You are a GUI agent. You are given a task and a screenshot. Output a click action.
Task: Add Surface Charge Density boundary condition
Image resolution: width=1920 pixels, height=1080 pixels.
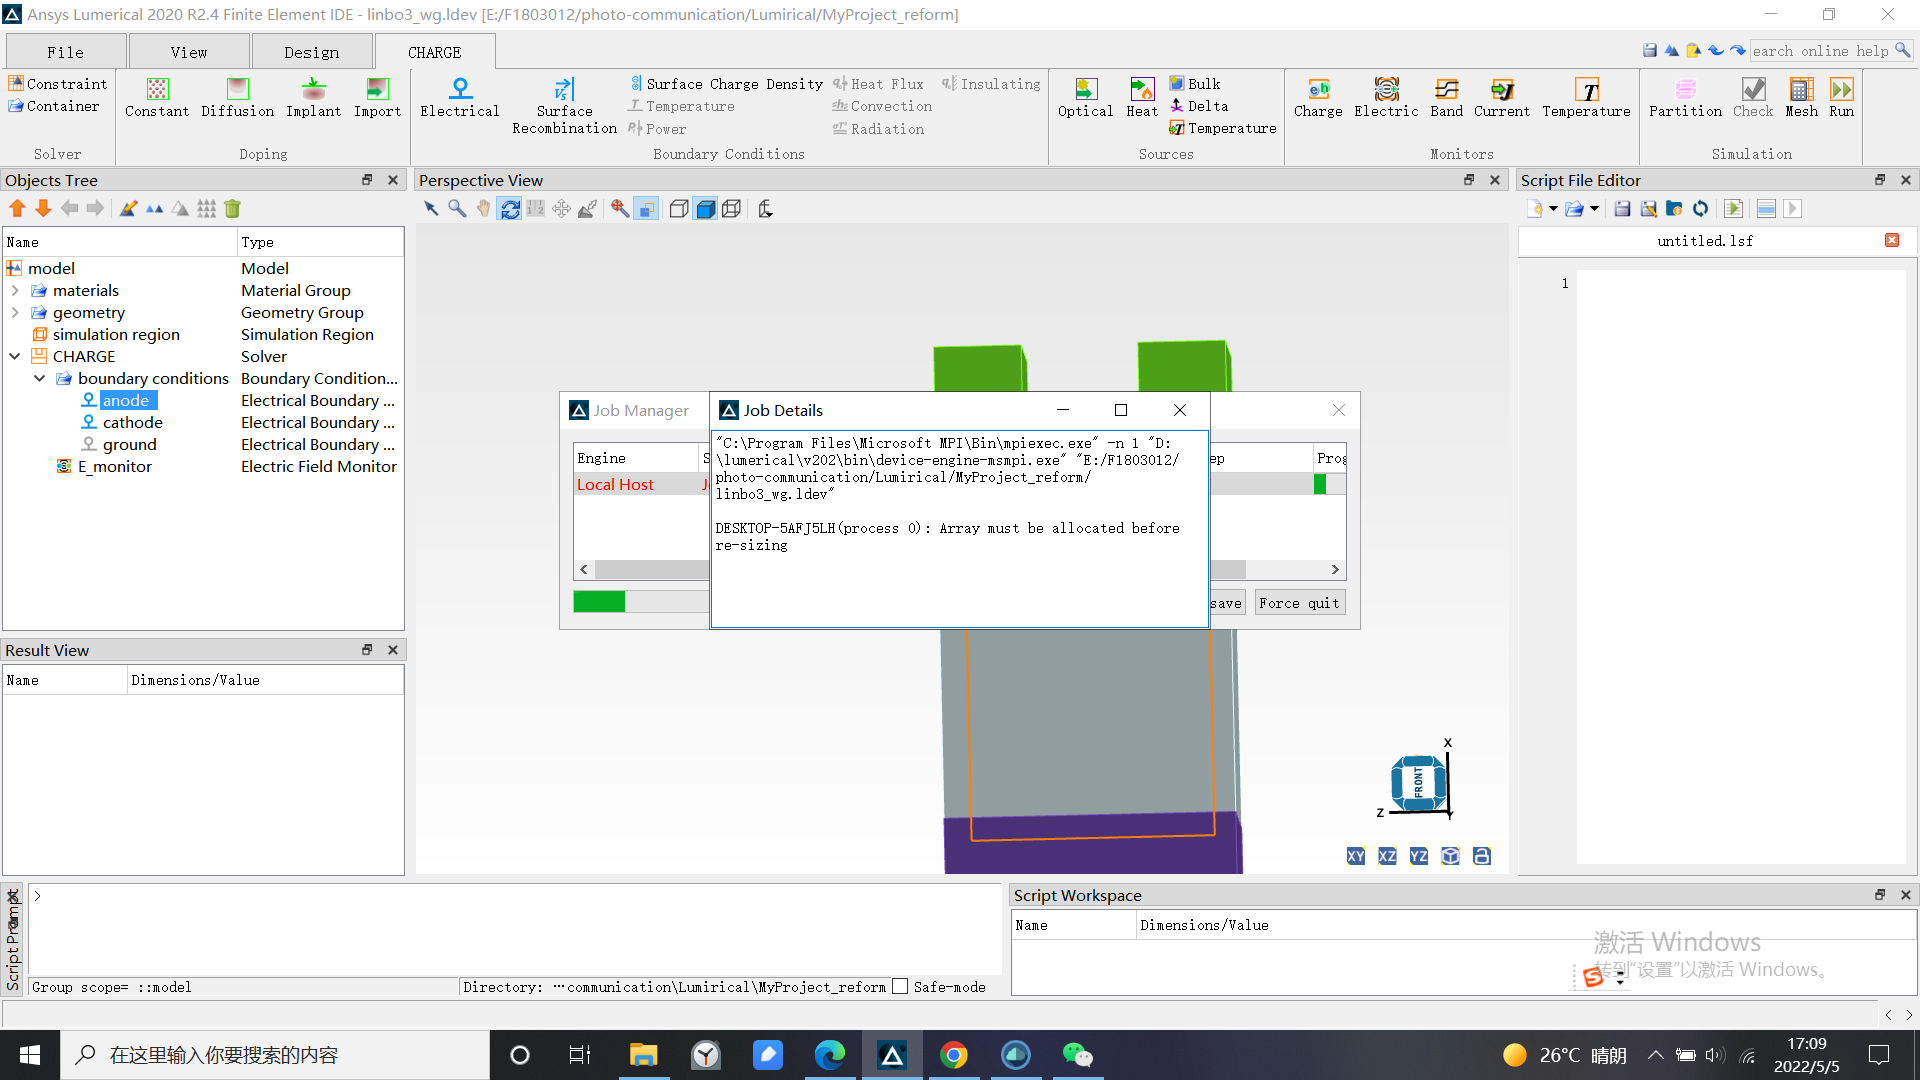[x=726, y=84]
